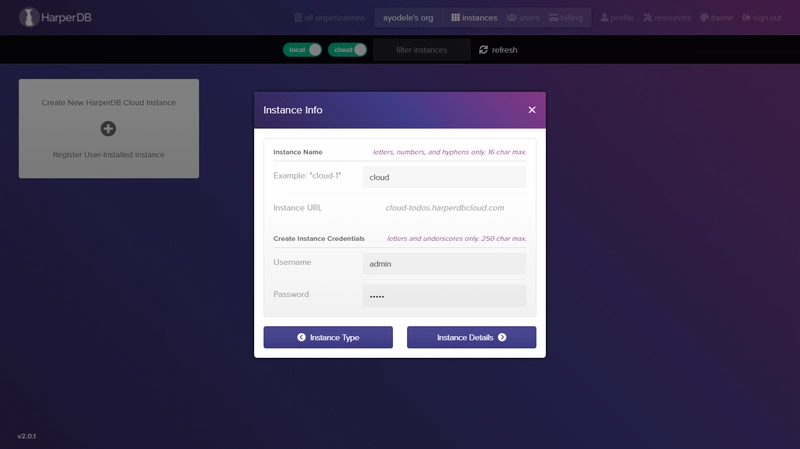Image resolution: width=800 pixels, height=449 pixels.
Task: Click the plus icon to add instance
Action: [x=108, y=129]
